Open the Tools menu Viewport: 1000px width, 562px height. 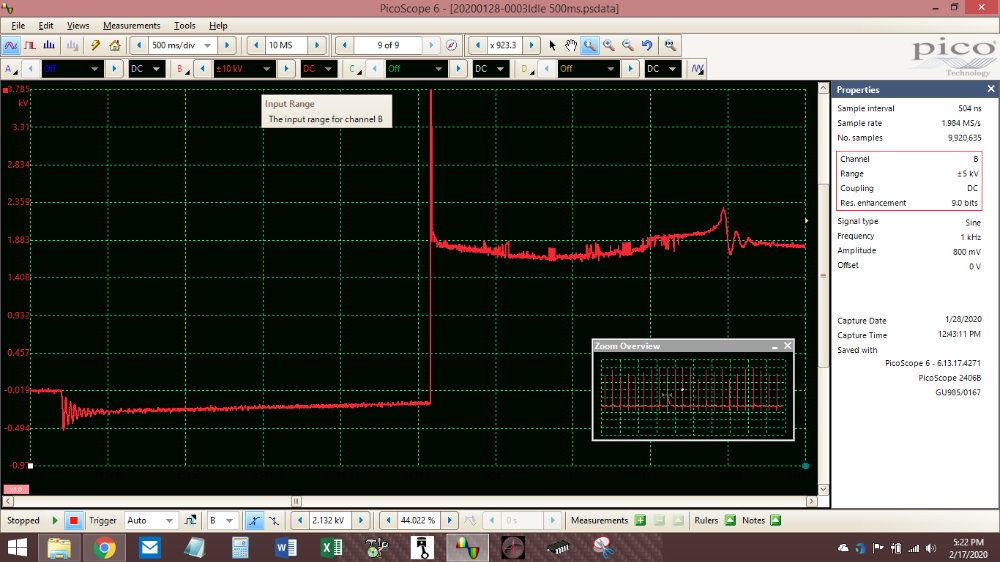pyautogui.click(x=184, y=26)
